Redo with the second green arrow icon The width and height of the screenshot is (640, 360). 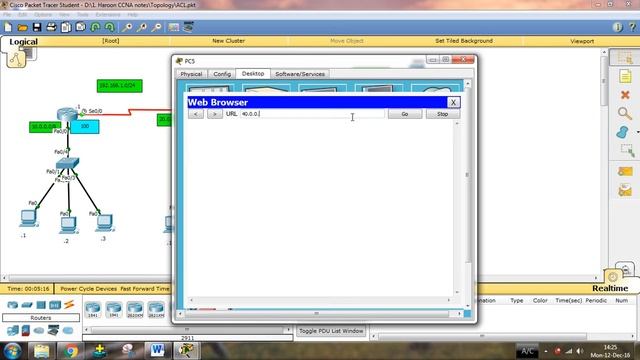[109, 27]
